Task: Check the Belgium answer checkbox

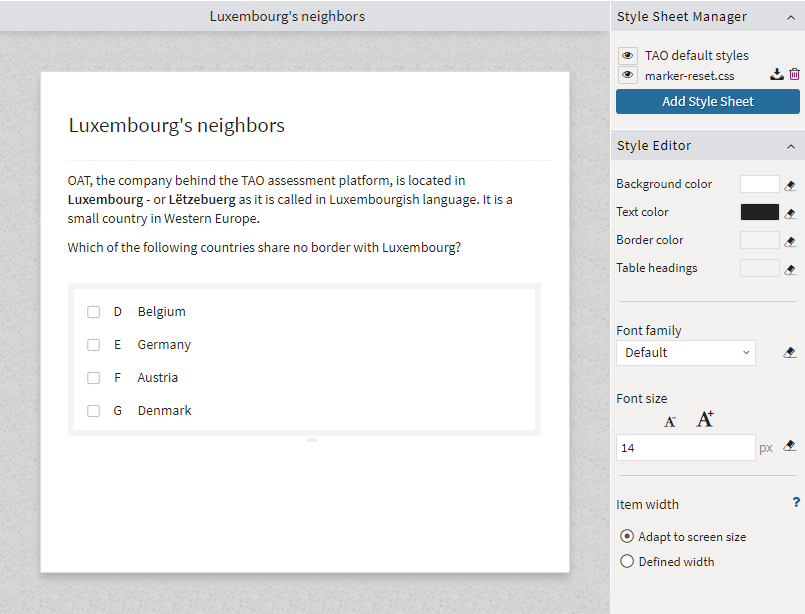Action: 93,312
